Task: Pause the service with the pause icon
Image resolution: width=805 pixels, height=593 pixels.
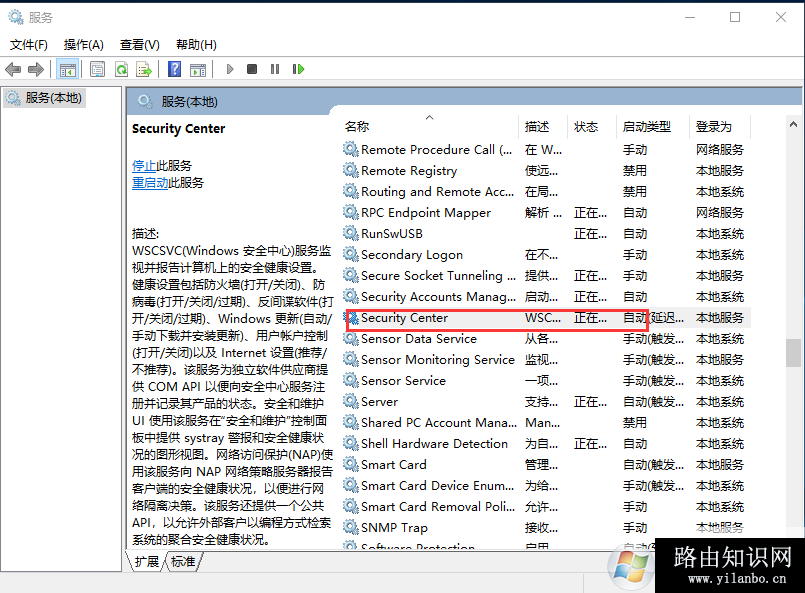Action: pyautogui.click(x=275, y=69)
